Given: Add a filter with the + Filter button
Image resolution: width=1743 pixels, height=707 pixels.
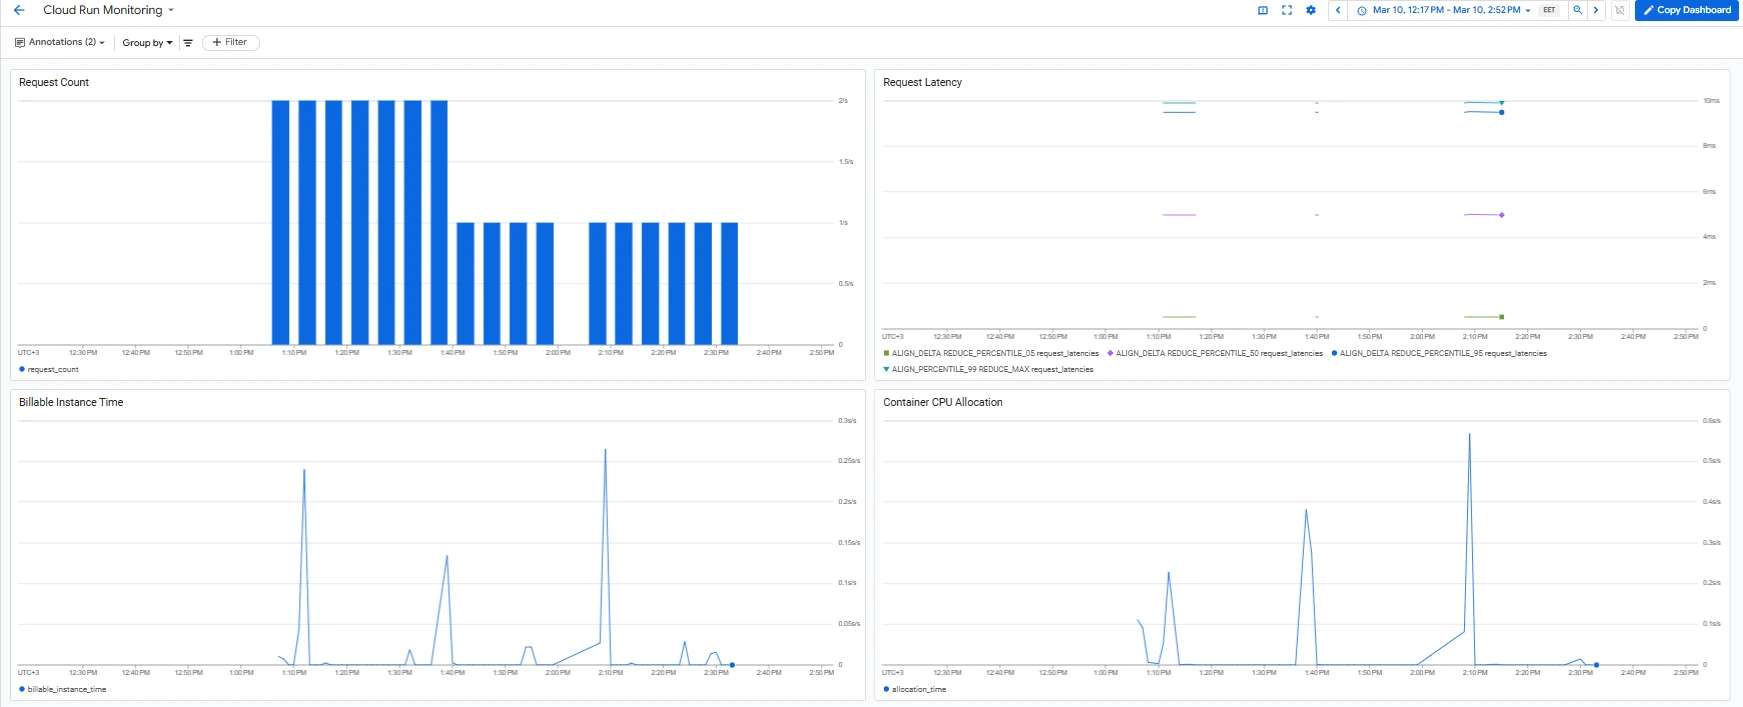Looking at the screenshot, I should [x=231, y=42].
